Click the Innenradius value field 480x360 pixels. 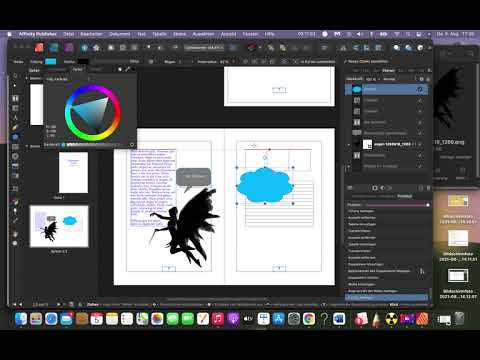[224, 62]
